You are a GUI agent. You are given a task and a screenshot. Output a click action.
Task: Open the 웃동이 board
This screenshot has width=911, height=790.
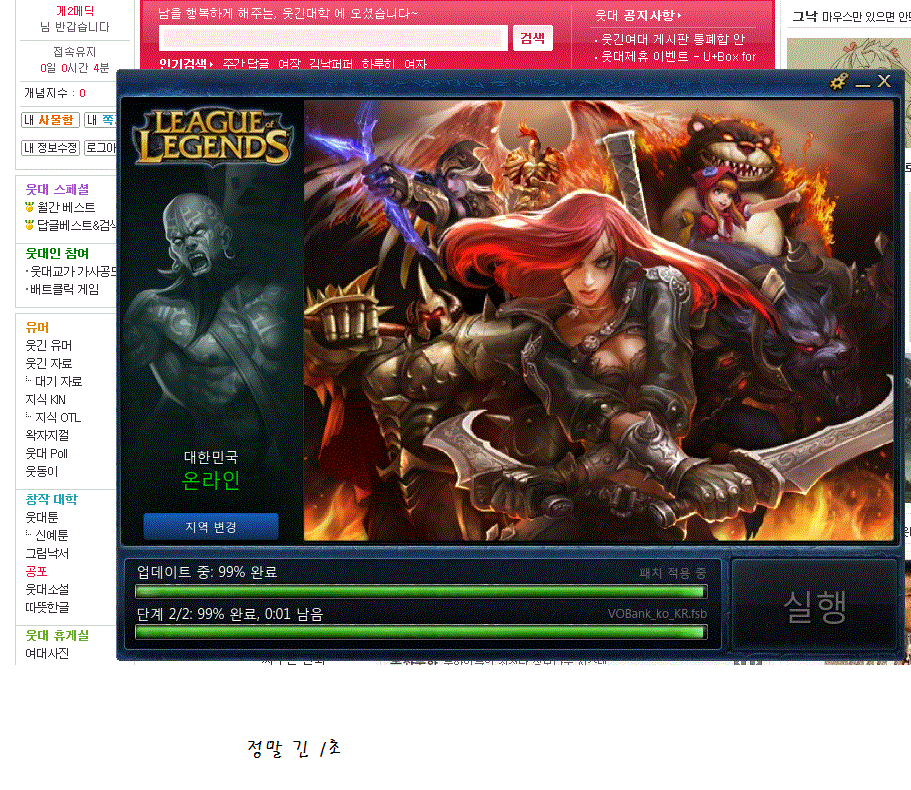coord(42,471)
